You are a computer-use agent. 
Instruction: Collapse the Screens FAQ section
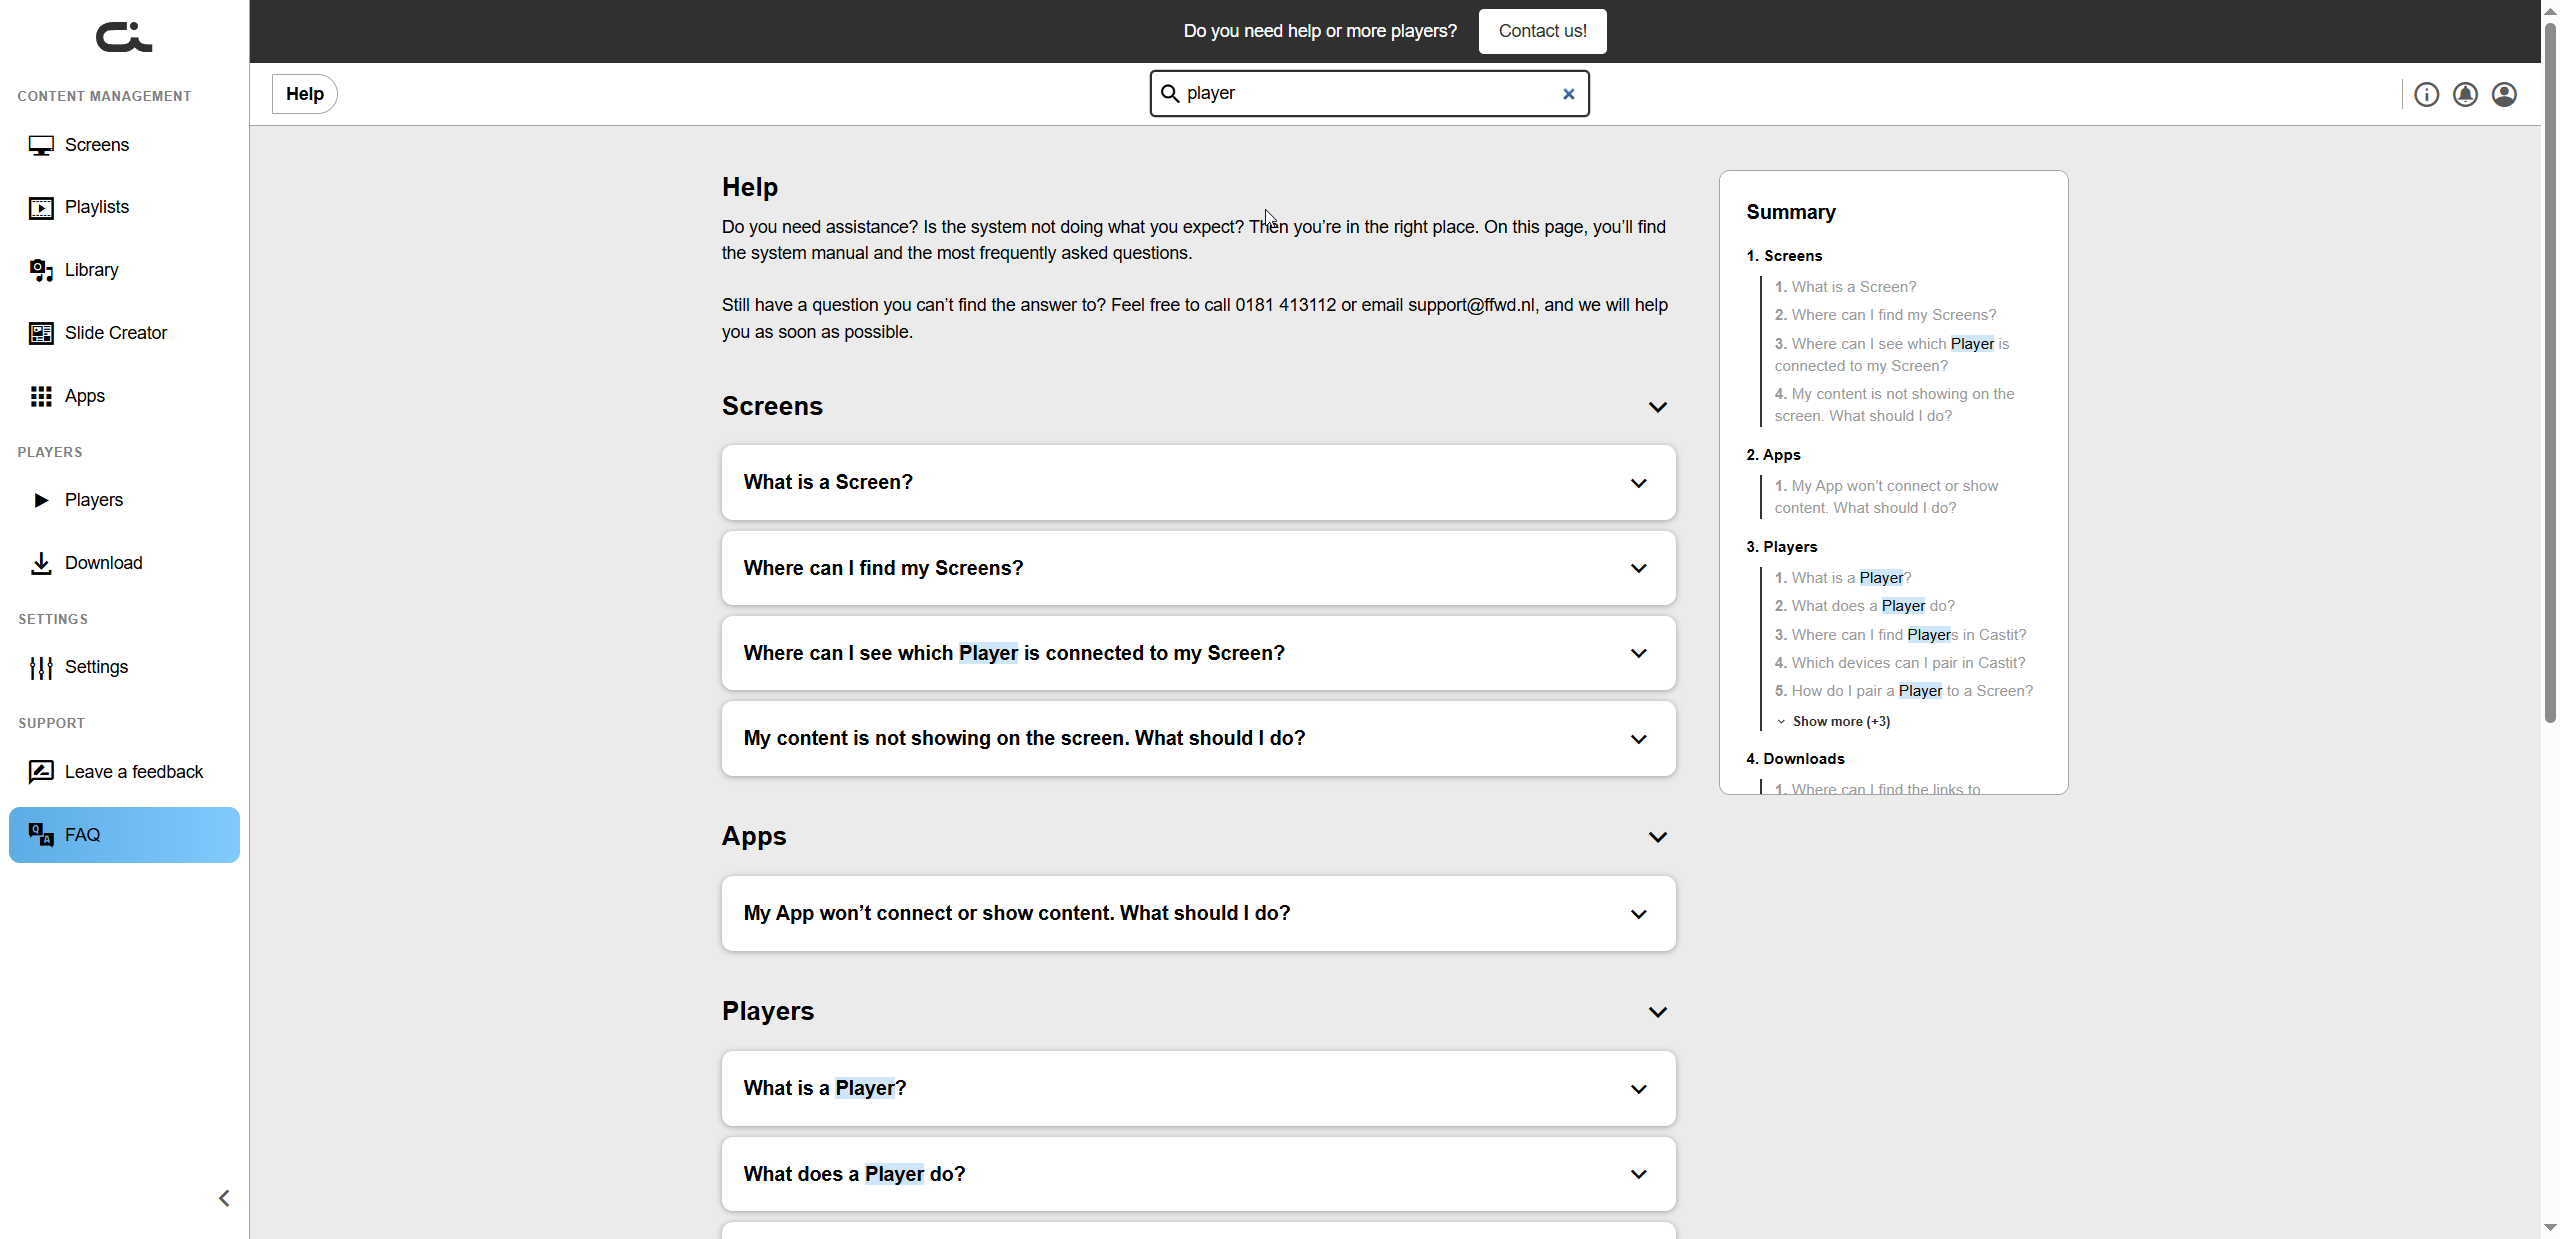coord(1657,407)
